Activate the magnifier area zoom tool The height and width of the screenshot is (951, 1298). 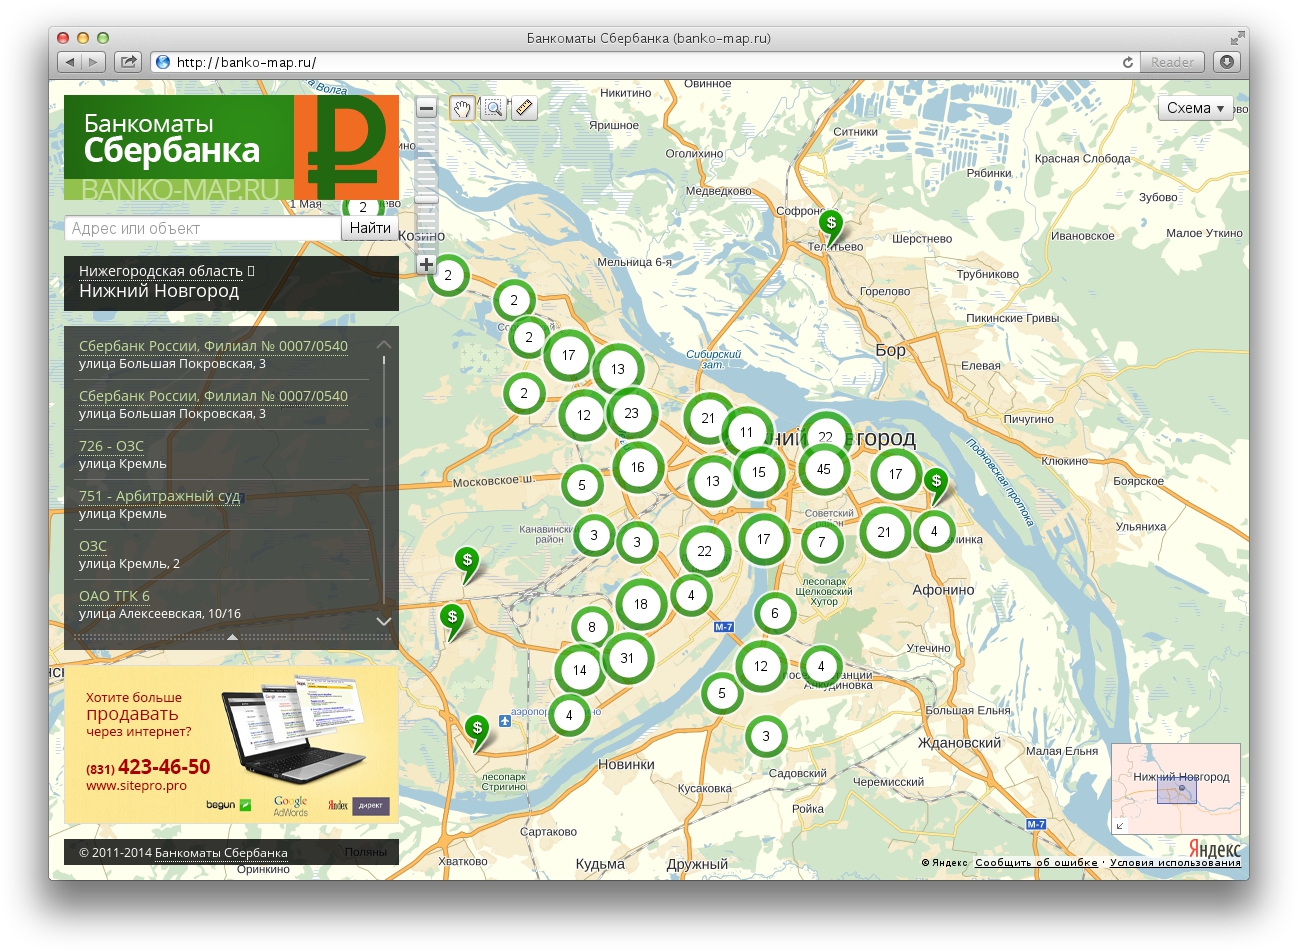tap(493, 108)
